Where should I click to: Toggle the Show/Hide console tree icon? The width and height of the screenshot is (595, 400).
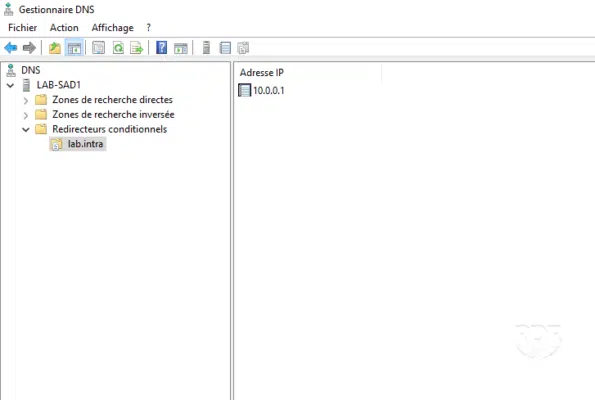tap(74, 48)
